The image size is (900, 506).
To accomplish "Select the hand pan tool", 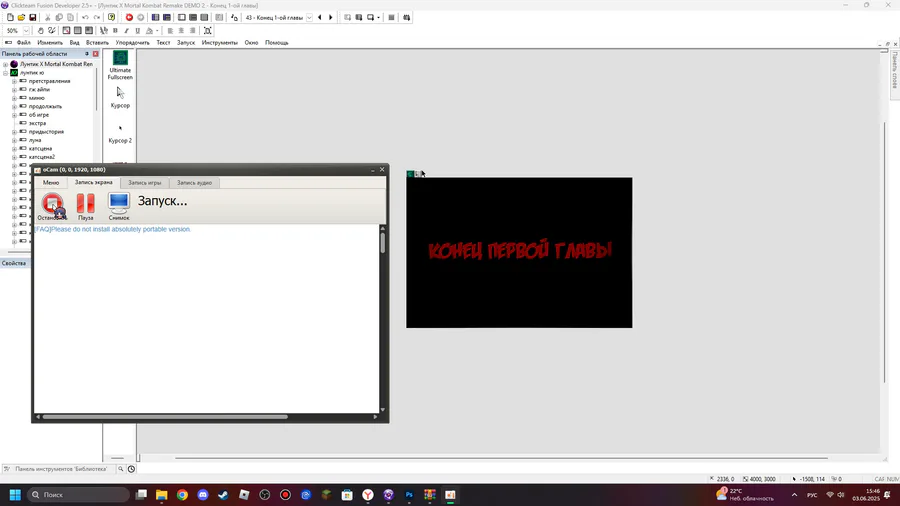I will pyautogui.click(x=40, y=30).
